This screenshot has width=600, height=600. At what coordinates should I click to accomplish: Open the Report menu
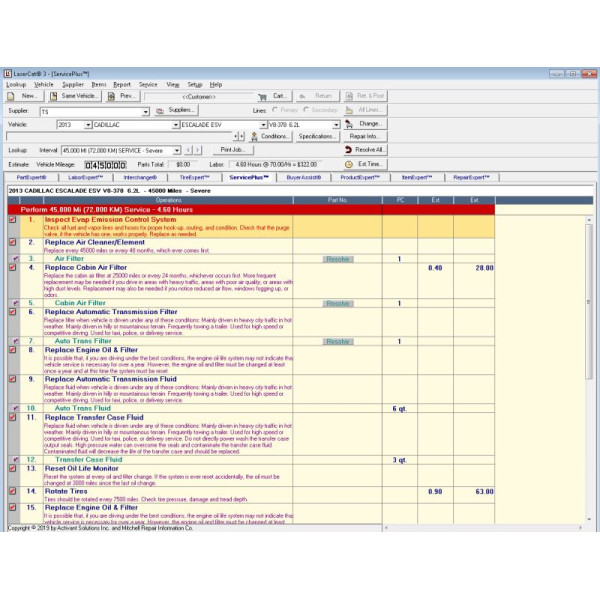[121, 85]
